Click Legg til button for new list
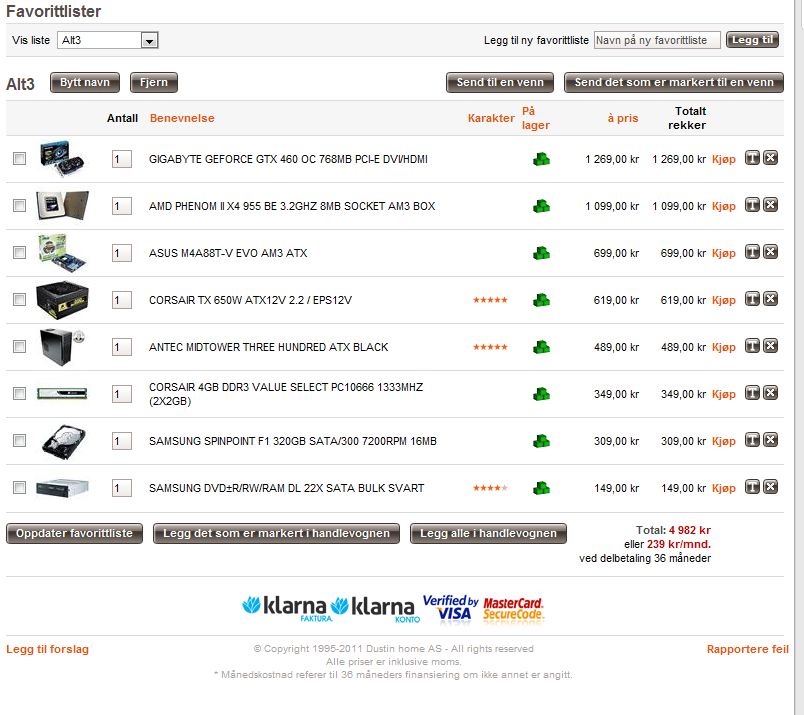 coord(752,40)
